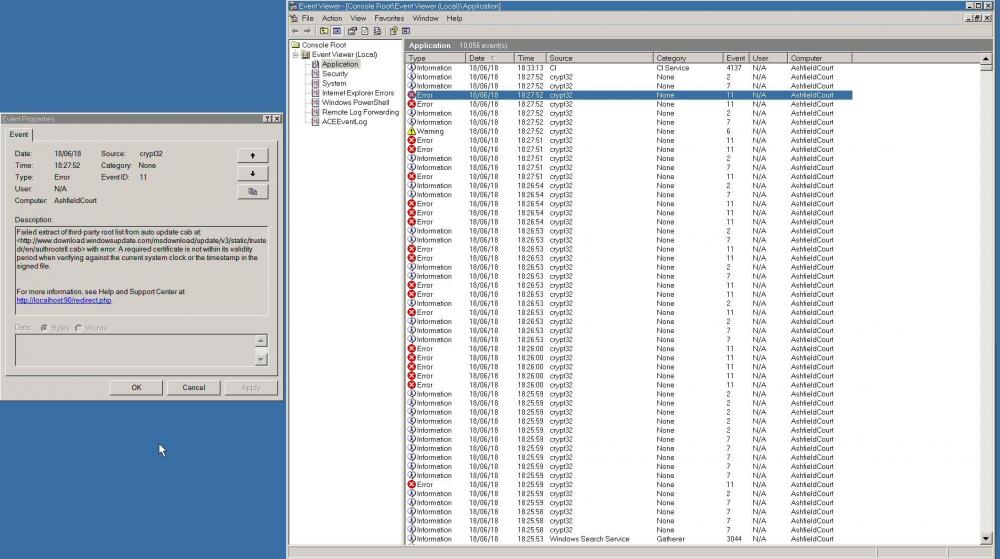
Task: Click the Up One Level toolbar icon
Action: (324, 31)
